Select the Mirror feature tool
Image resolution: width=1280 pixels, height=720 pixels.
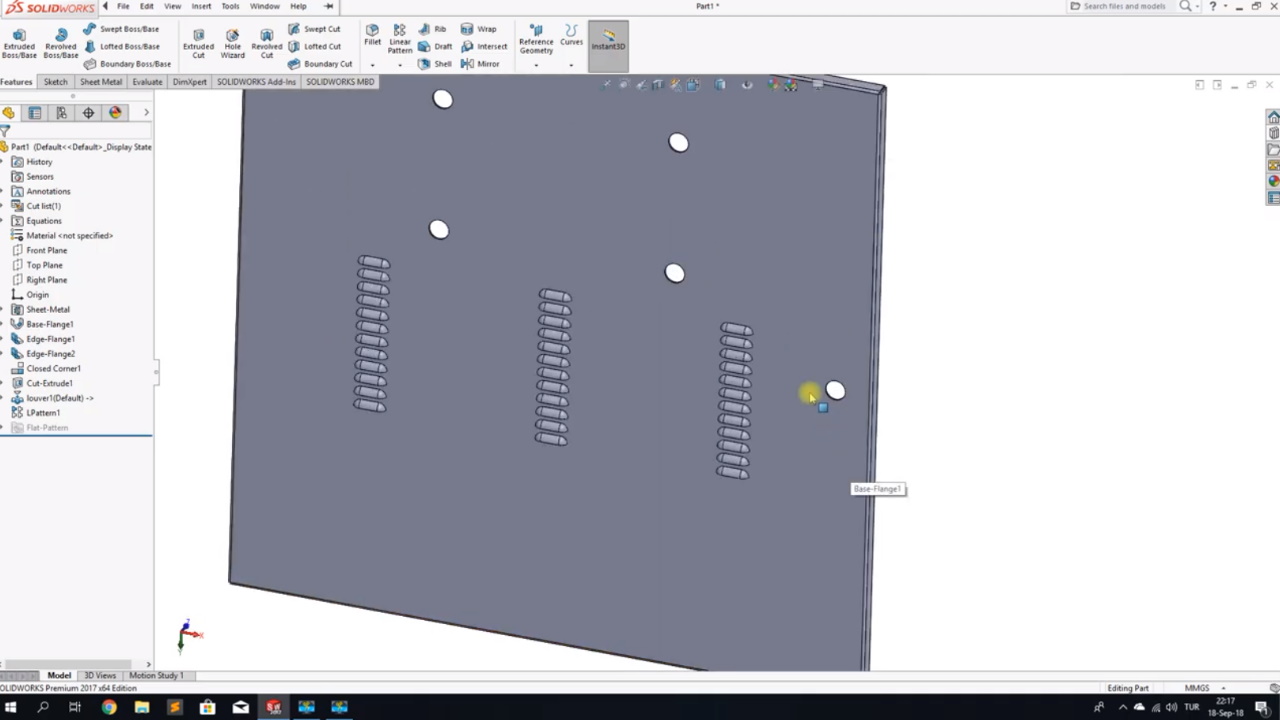tap(488, 63)
